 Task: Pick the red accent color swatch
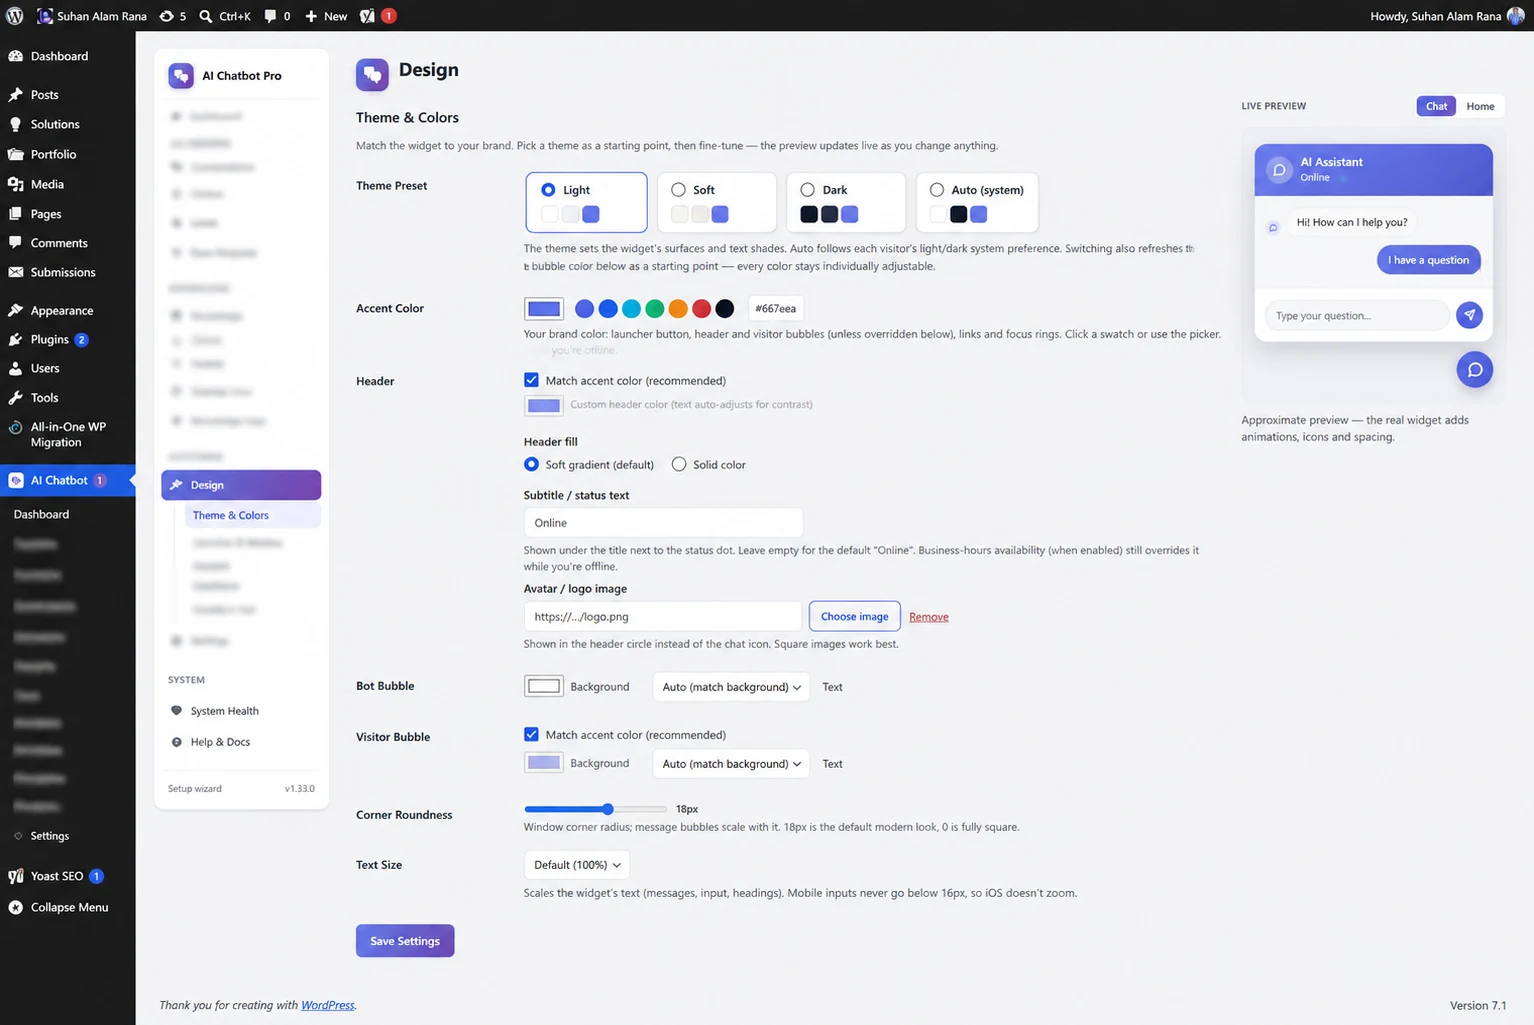coord(701,308)
